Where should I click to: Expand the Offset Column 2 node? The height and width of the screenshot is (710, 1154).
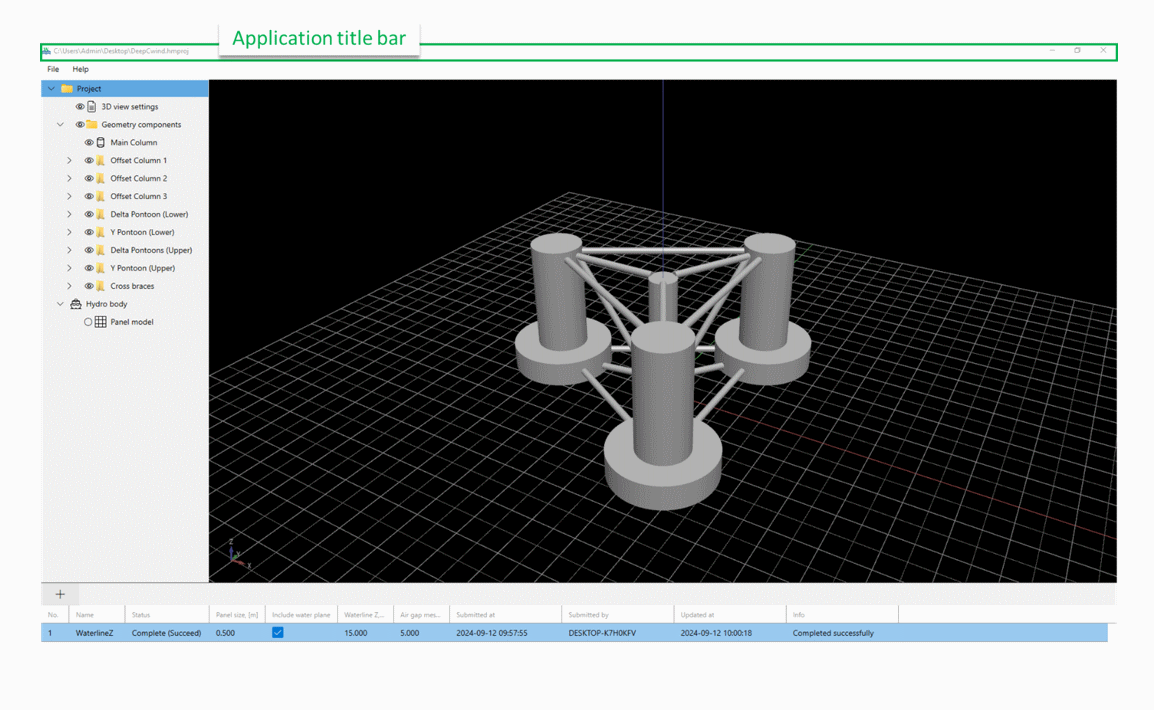pos(69,178)
